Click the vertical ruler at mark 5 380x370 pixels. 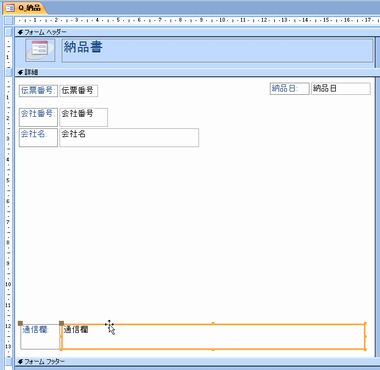coord(8,180)
